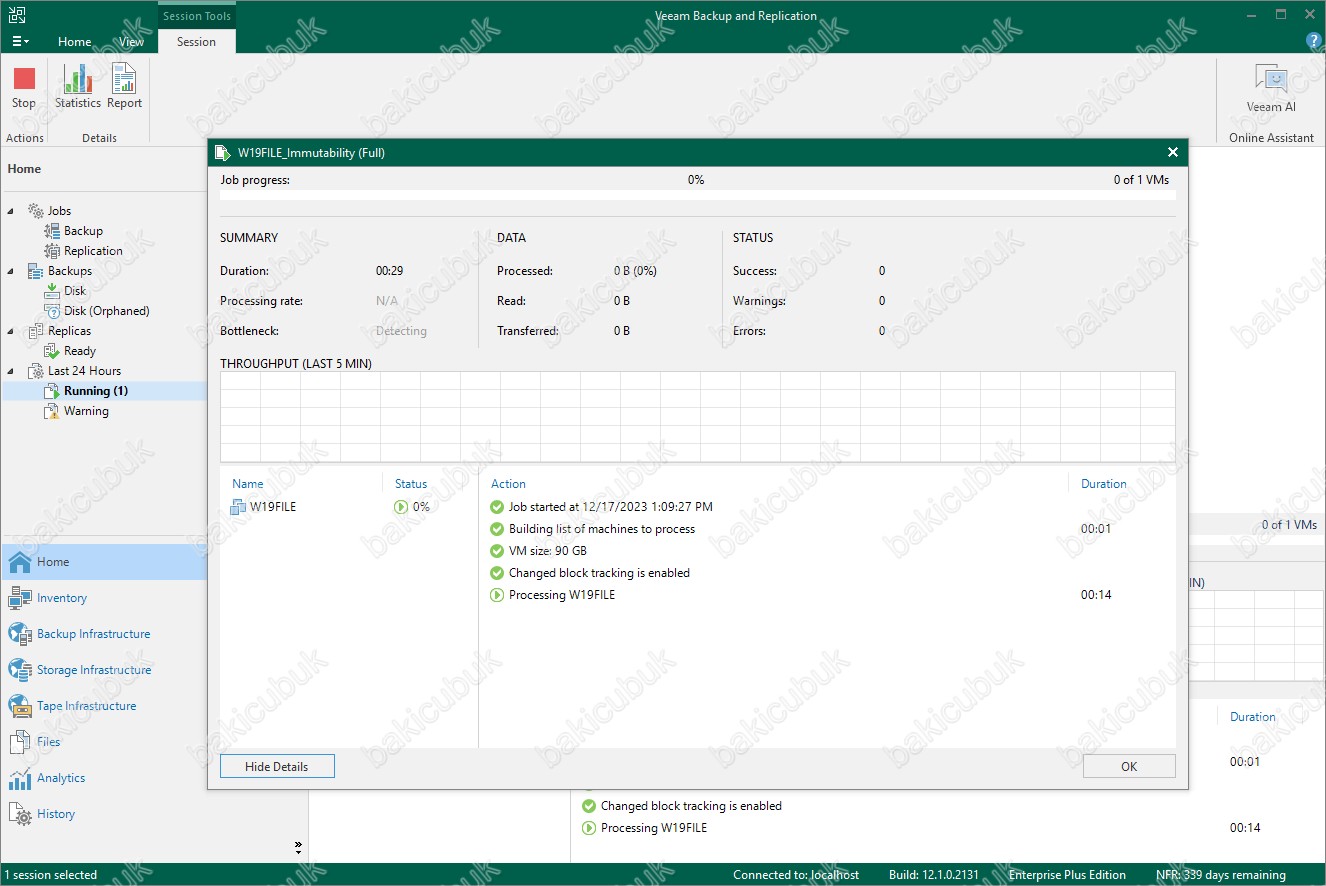Select Backup under Jobs
Screen dimensions: 1326x886
pos(83,231)
